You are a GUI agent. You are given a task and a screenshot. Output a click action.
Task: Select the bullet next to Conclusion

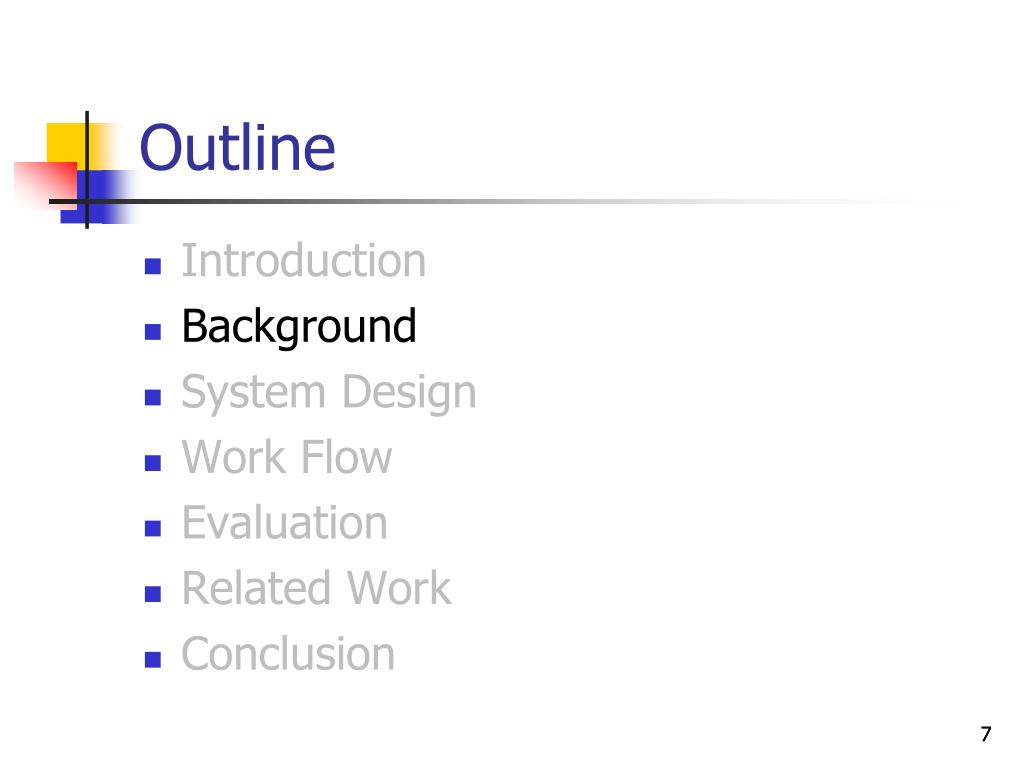153,659
